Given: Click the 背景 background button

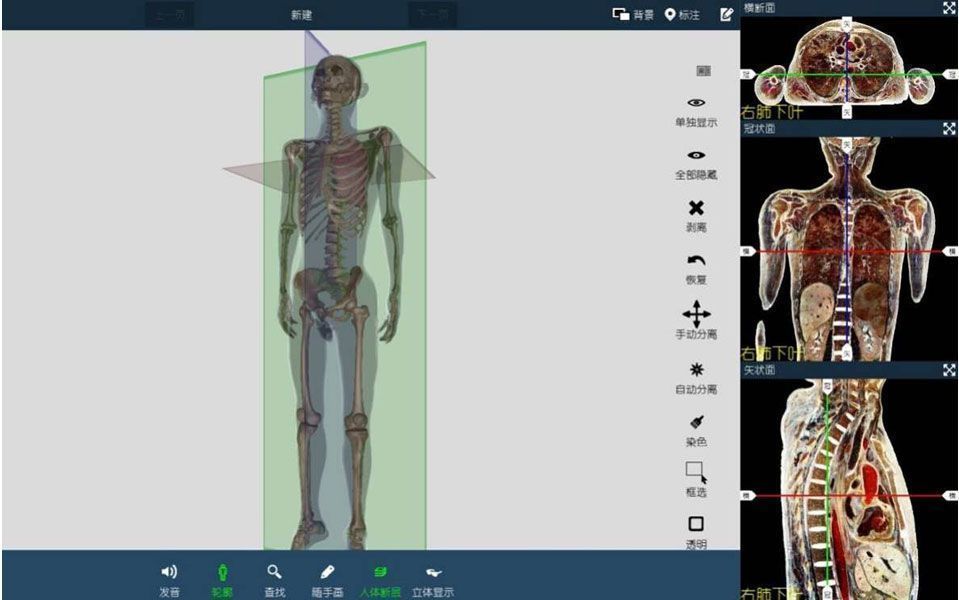Looking at the screenshot, I should [x=633, y=15].
